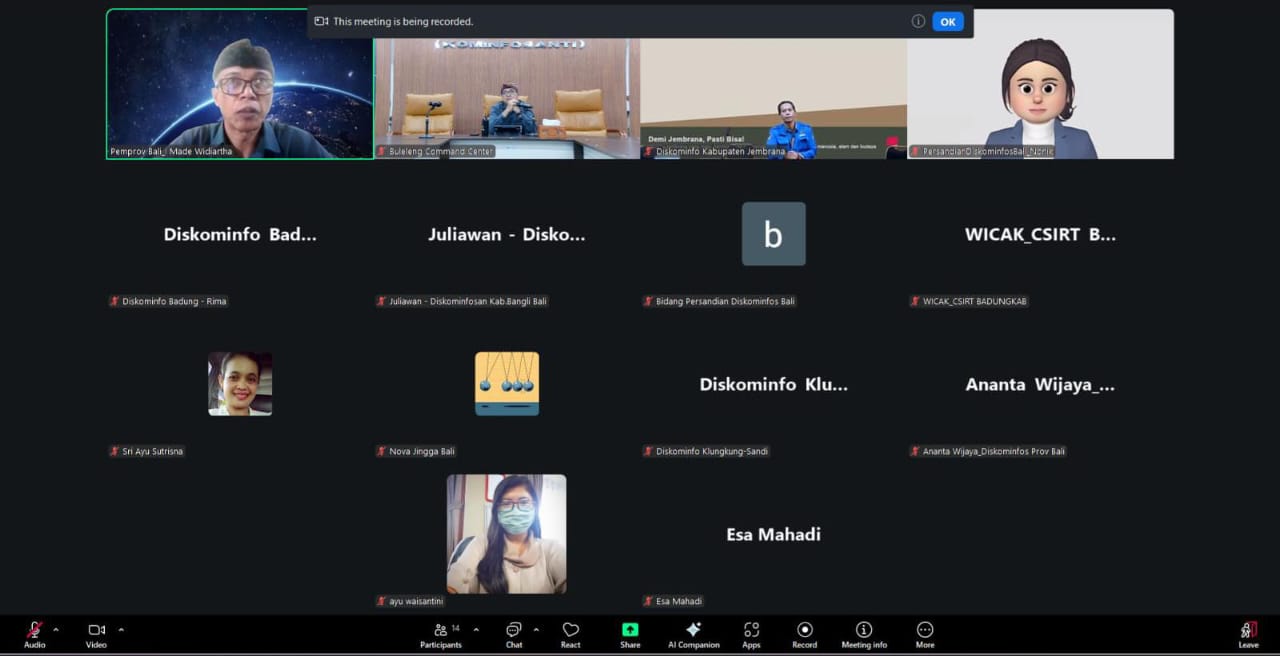The height and width of the screenshot is (656, 1280).
Task: Leave the meeting
Action: [1248, 631]
